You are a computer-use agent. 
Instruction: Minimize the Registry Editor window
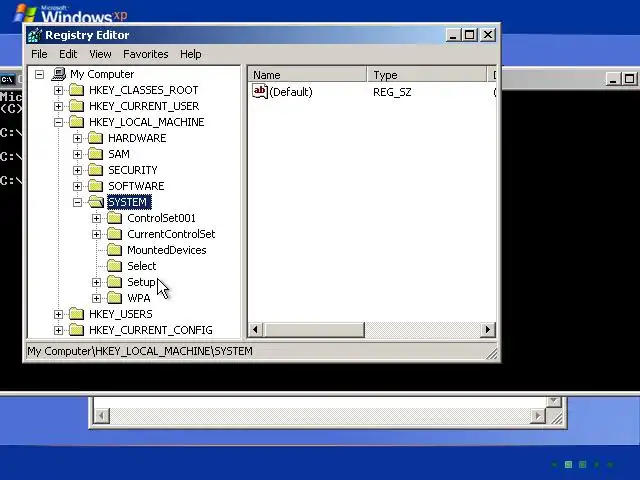pyautogui.click(x=453, y=35)
